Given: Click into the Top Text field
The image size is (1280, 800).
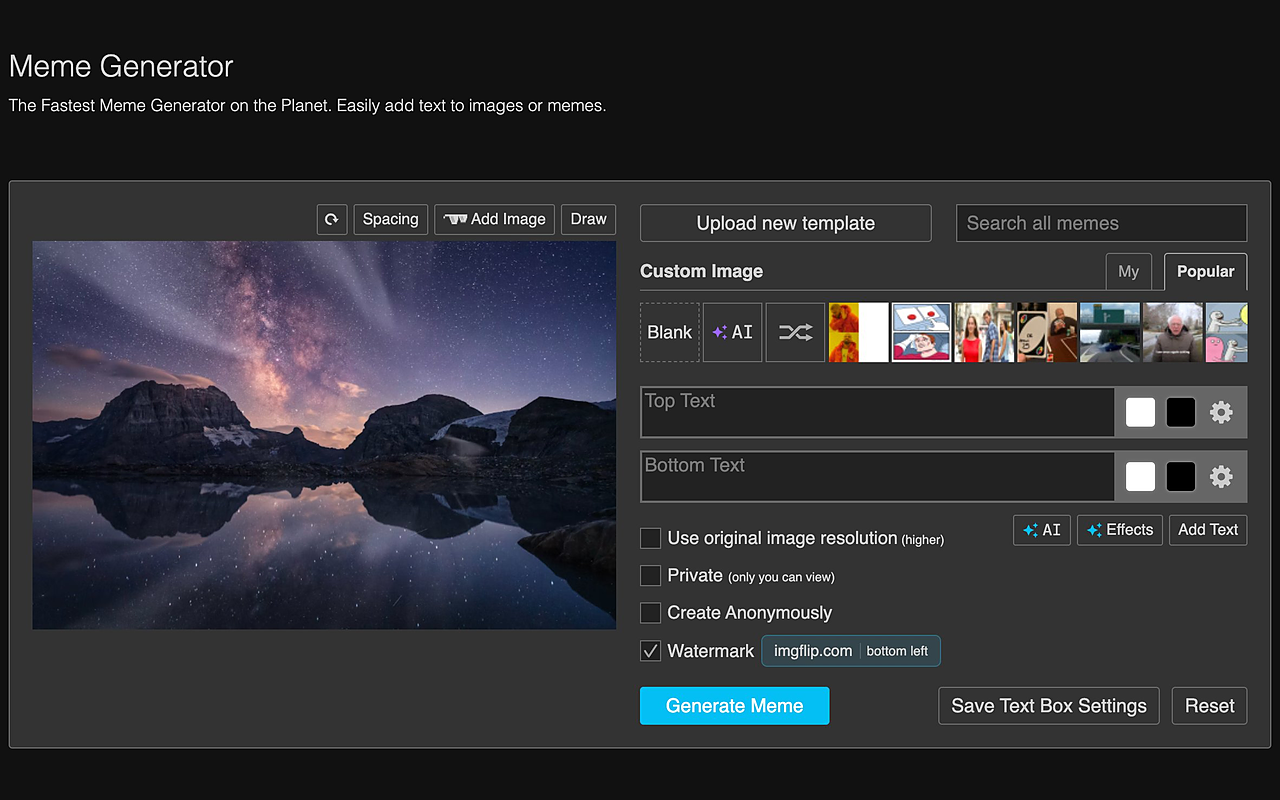Looking at the screenshot, I should point(878,412).
